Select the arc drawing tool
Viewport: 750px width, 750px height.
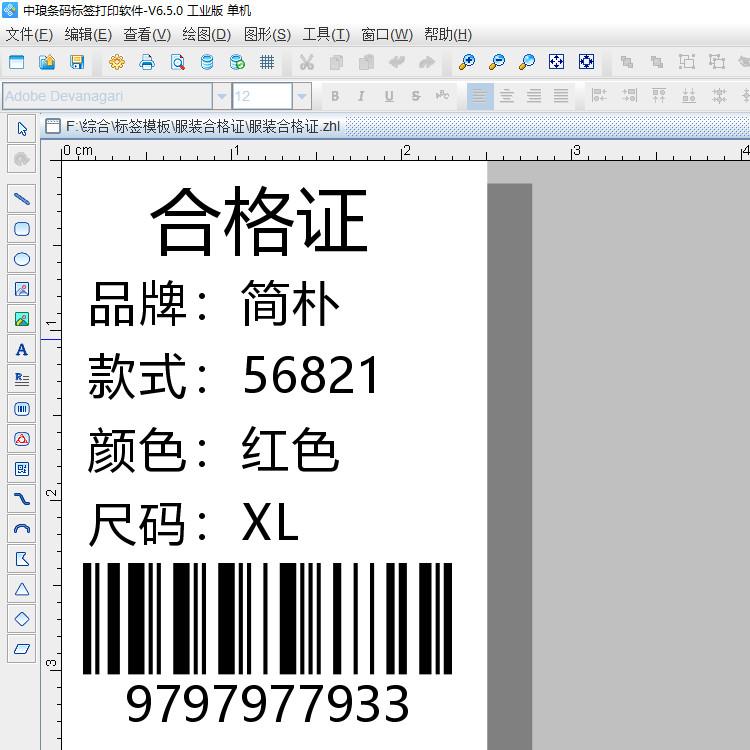click(x=22, y=529)
